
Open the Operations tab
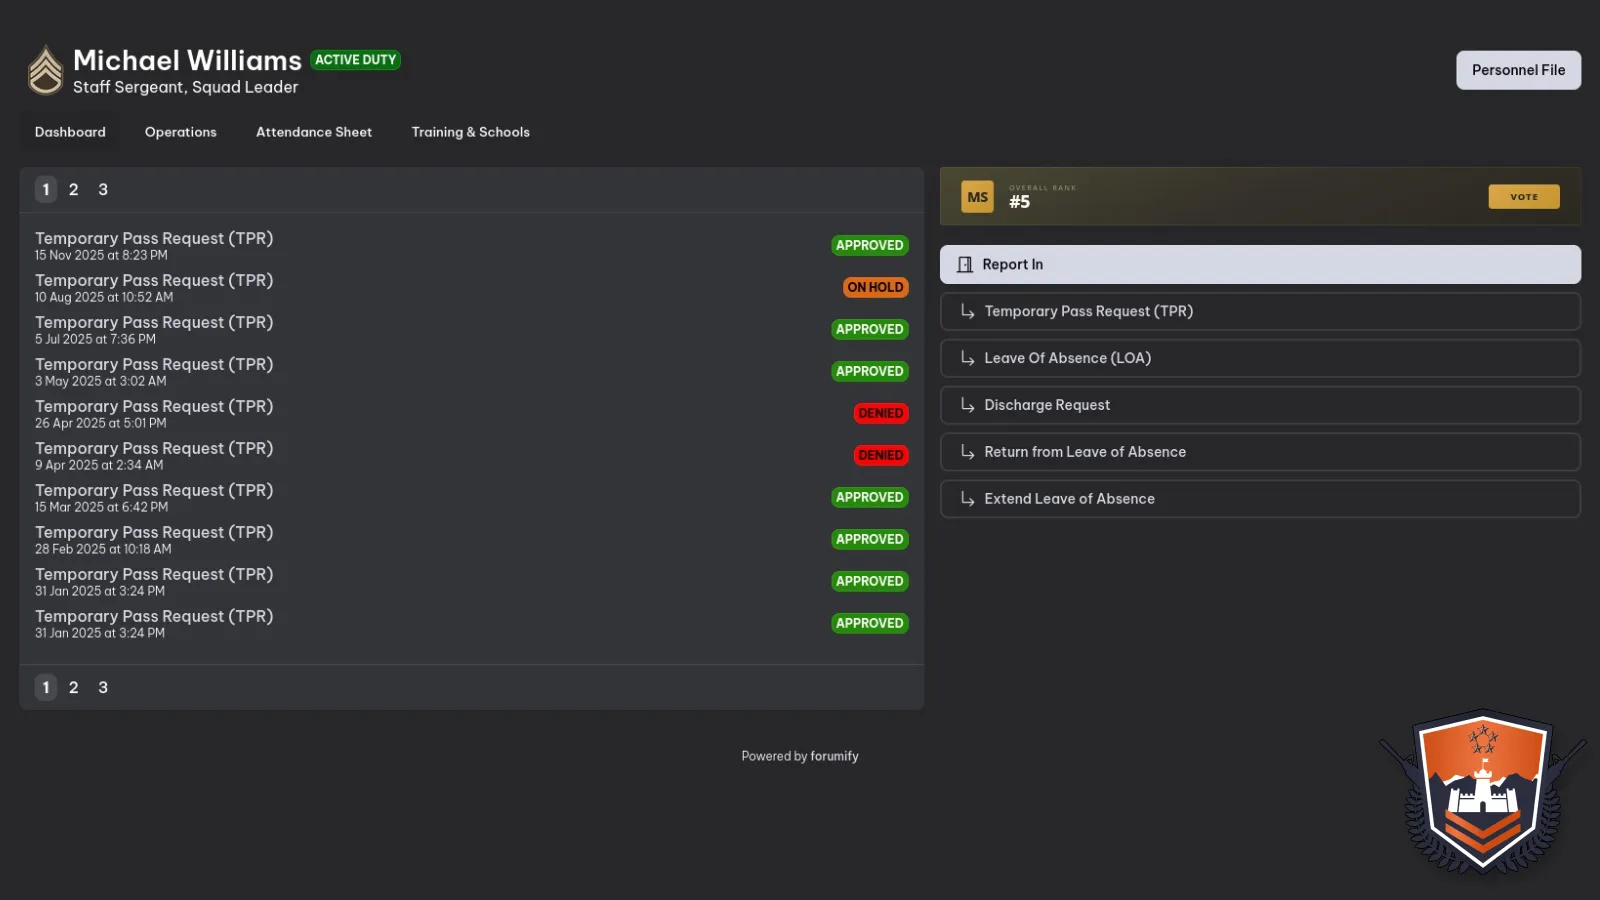click(180, 132)
